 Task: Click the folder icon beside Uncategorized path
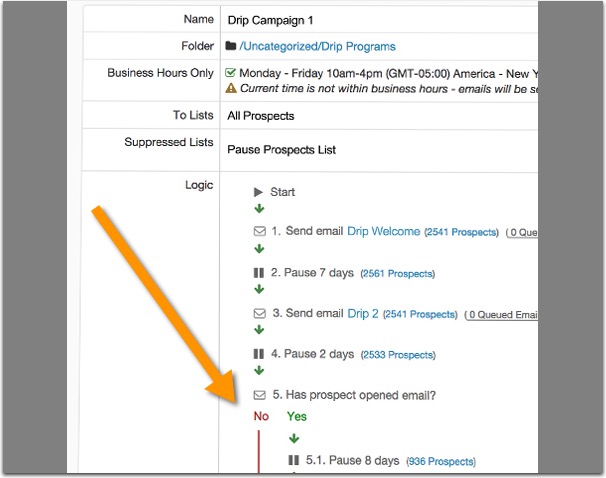click(x=231, y=46)
